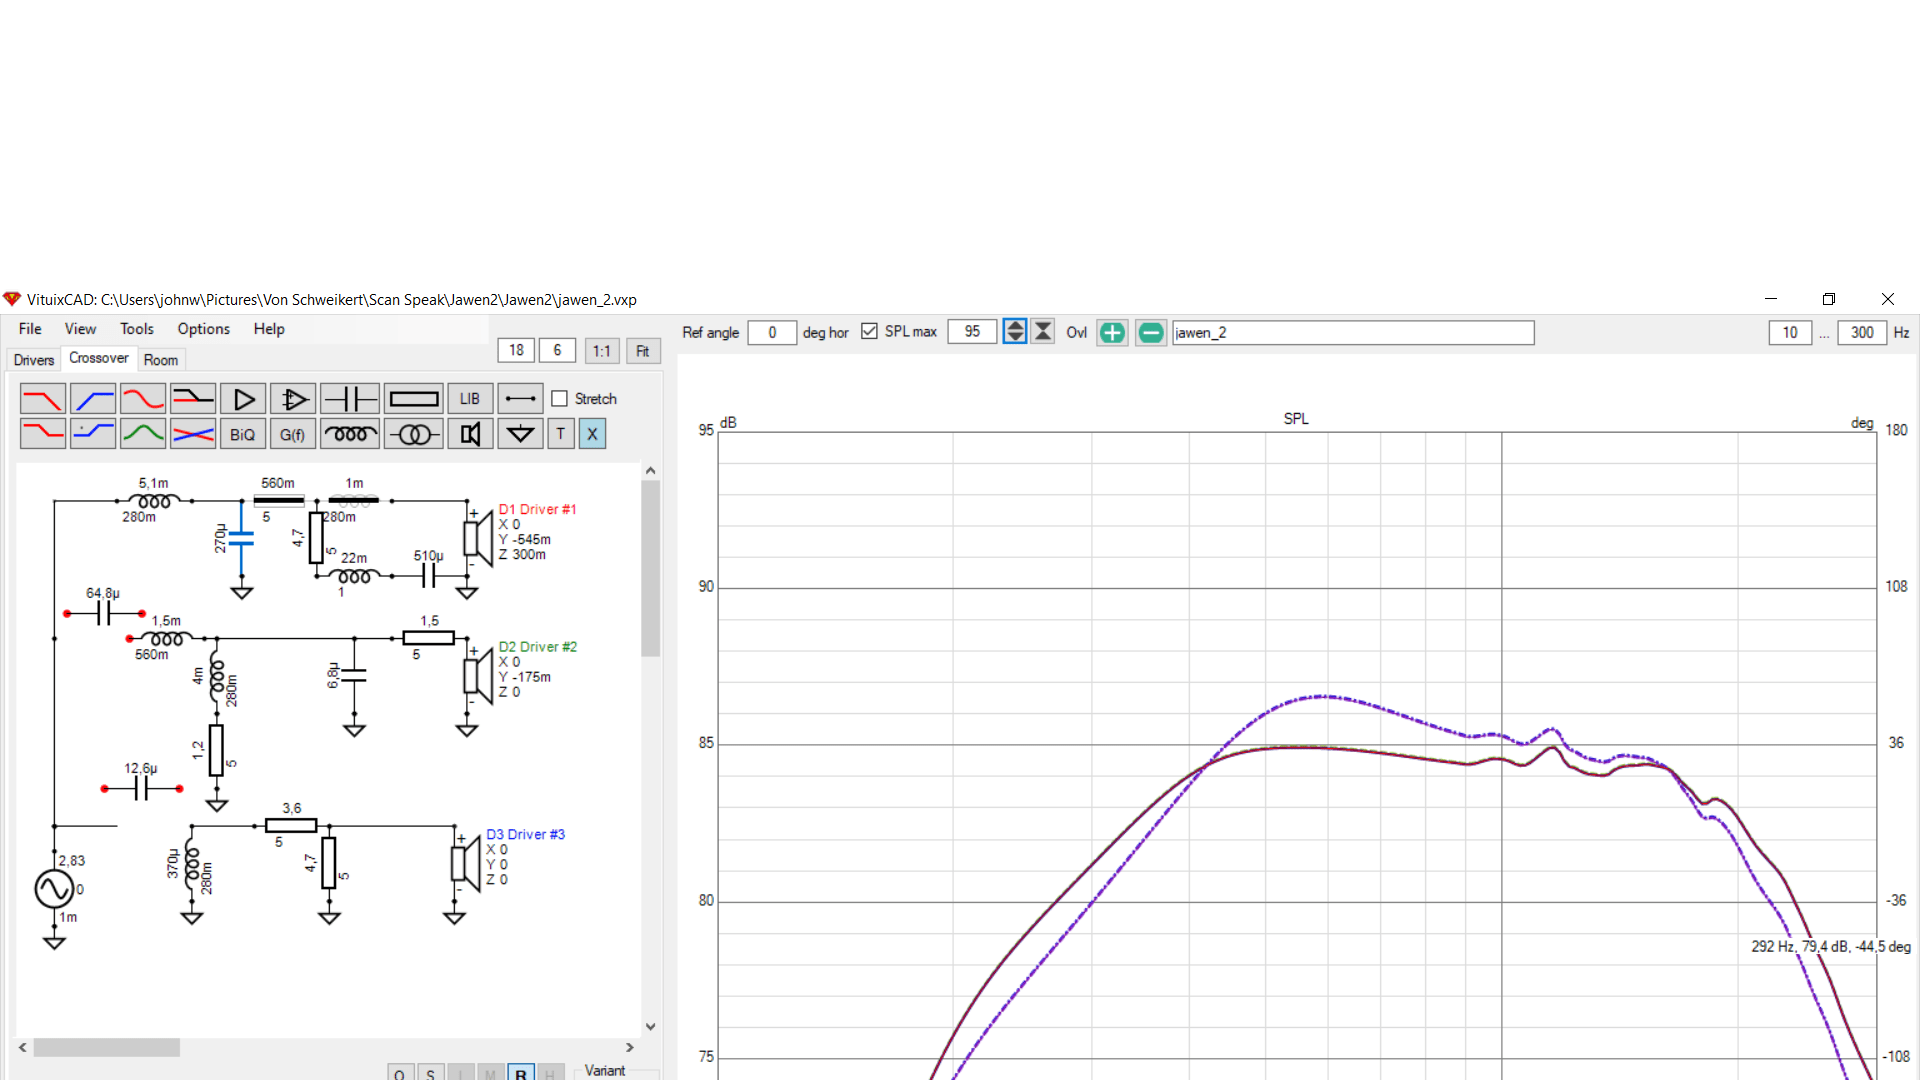
Task: Select the red S-curve filter block tool
Action: (143, 399)
